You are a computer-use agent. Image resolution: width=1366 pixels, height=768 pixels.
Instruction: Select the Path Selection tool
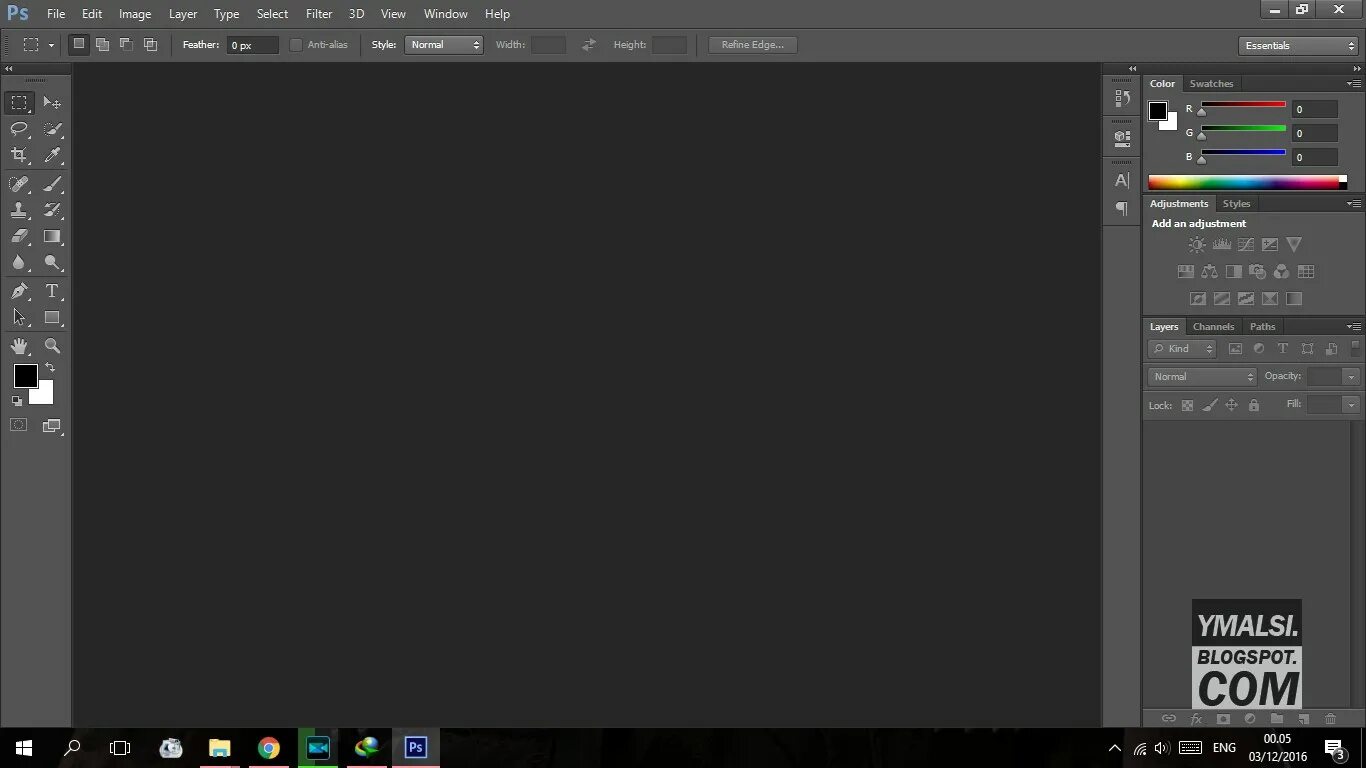[x=19, y=317]
